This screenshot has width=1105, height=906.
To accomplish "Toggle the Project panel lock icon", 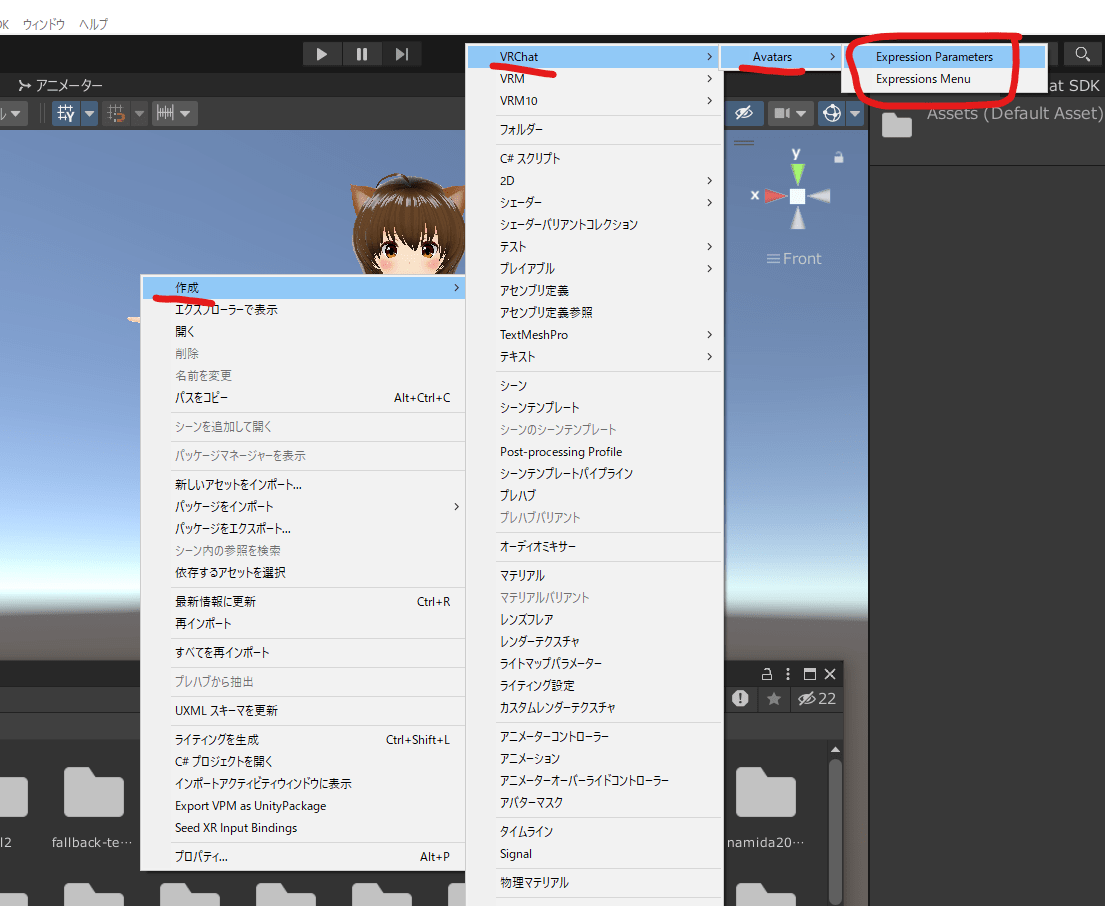I will tap(767, 673).
